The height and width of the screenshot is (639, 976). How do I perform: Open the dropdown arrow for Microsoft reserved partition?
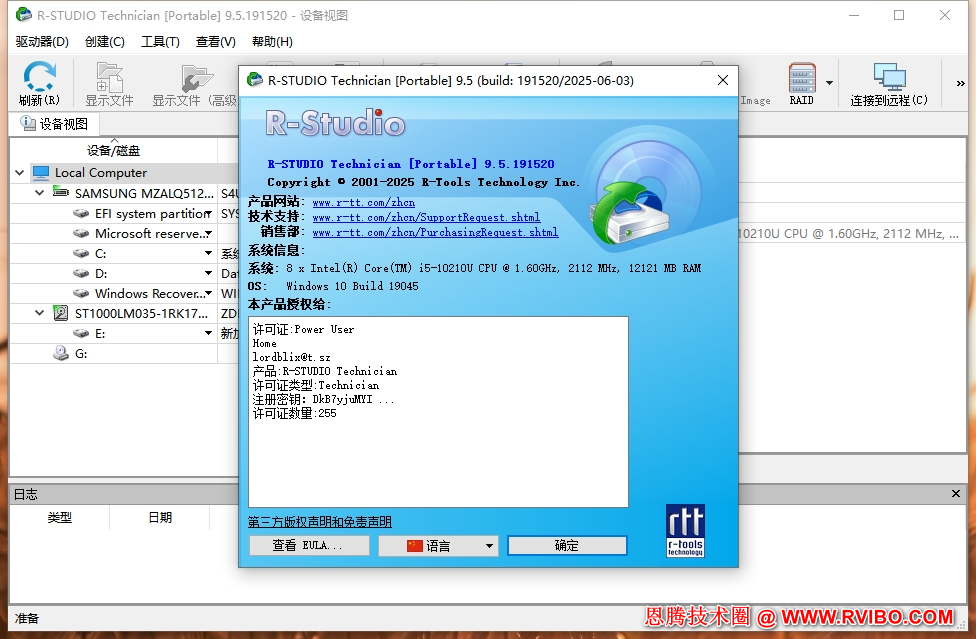(x=209, y=233)
